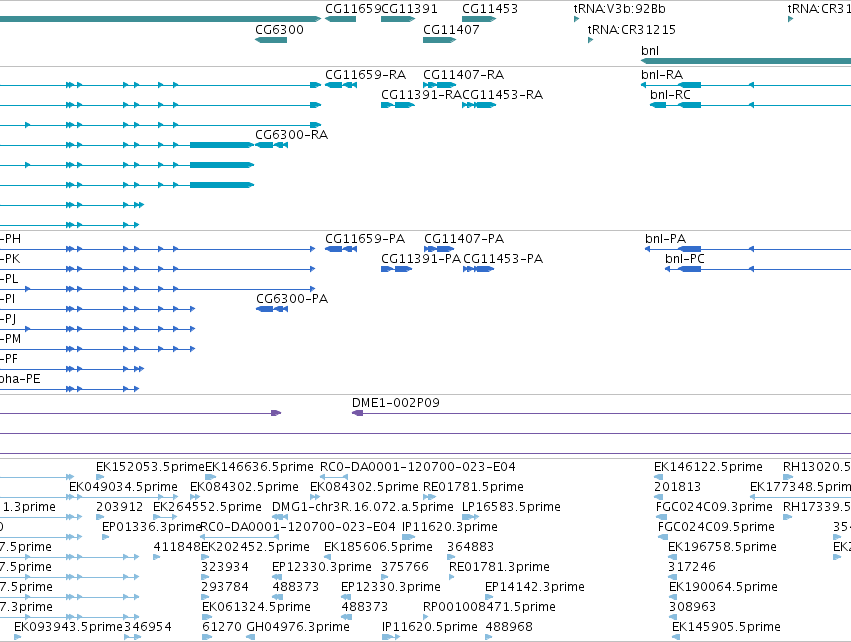Image resolution: width=851 pixels, height=642 pixels.
Task: Click the tRNA:V3b:92Bb label
Action: click(x=619, y=9)
